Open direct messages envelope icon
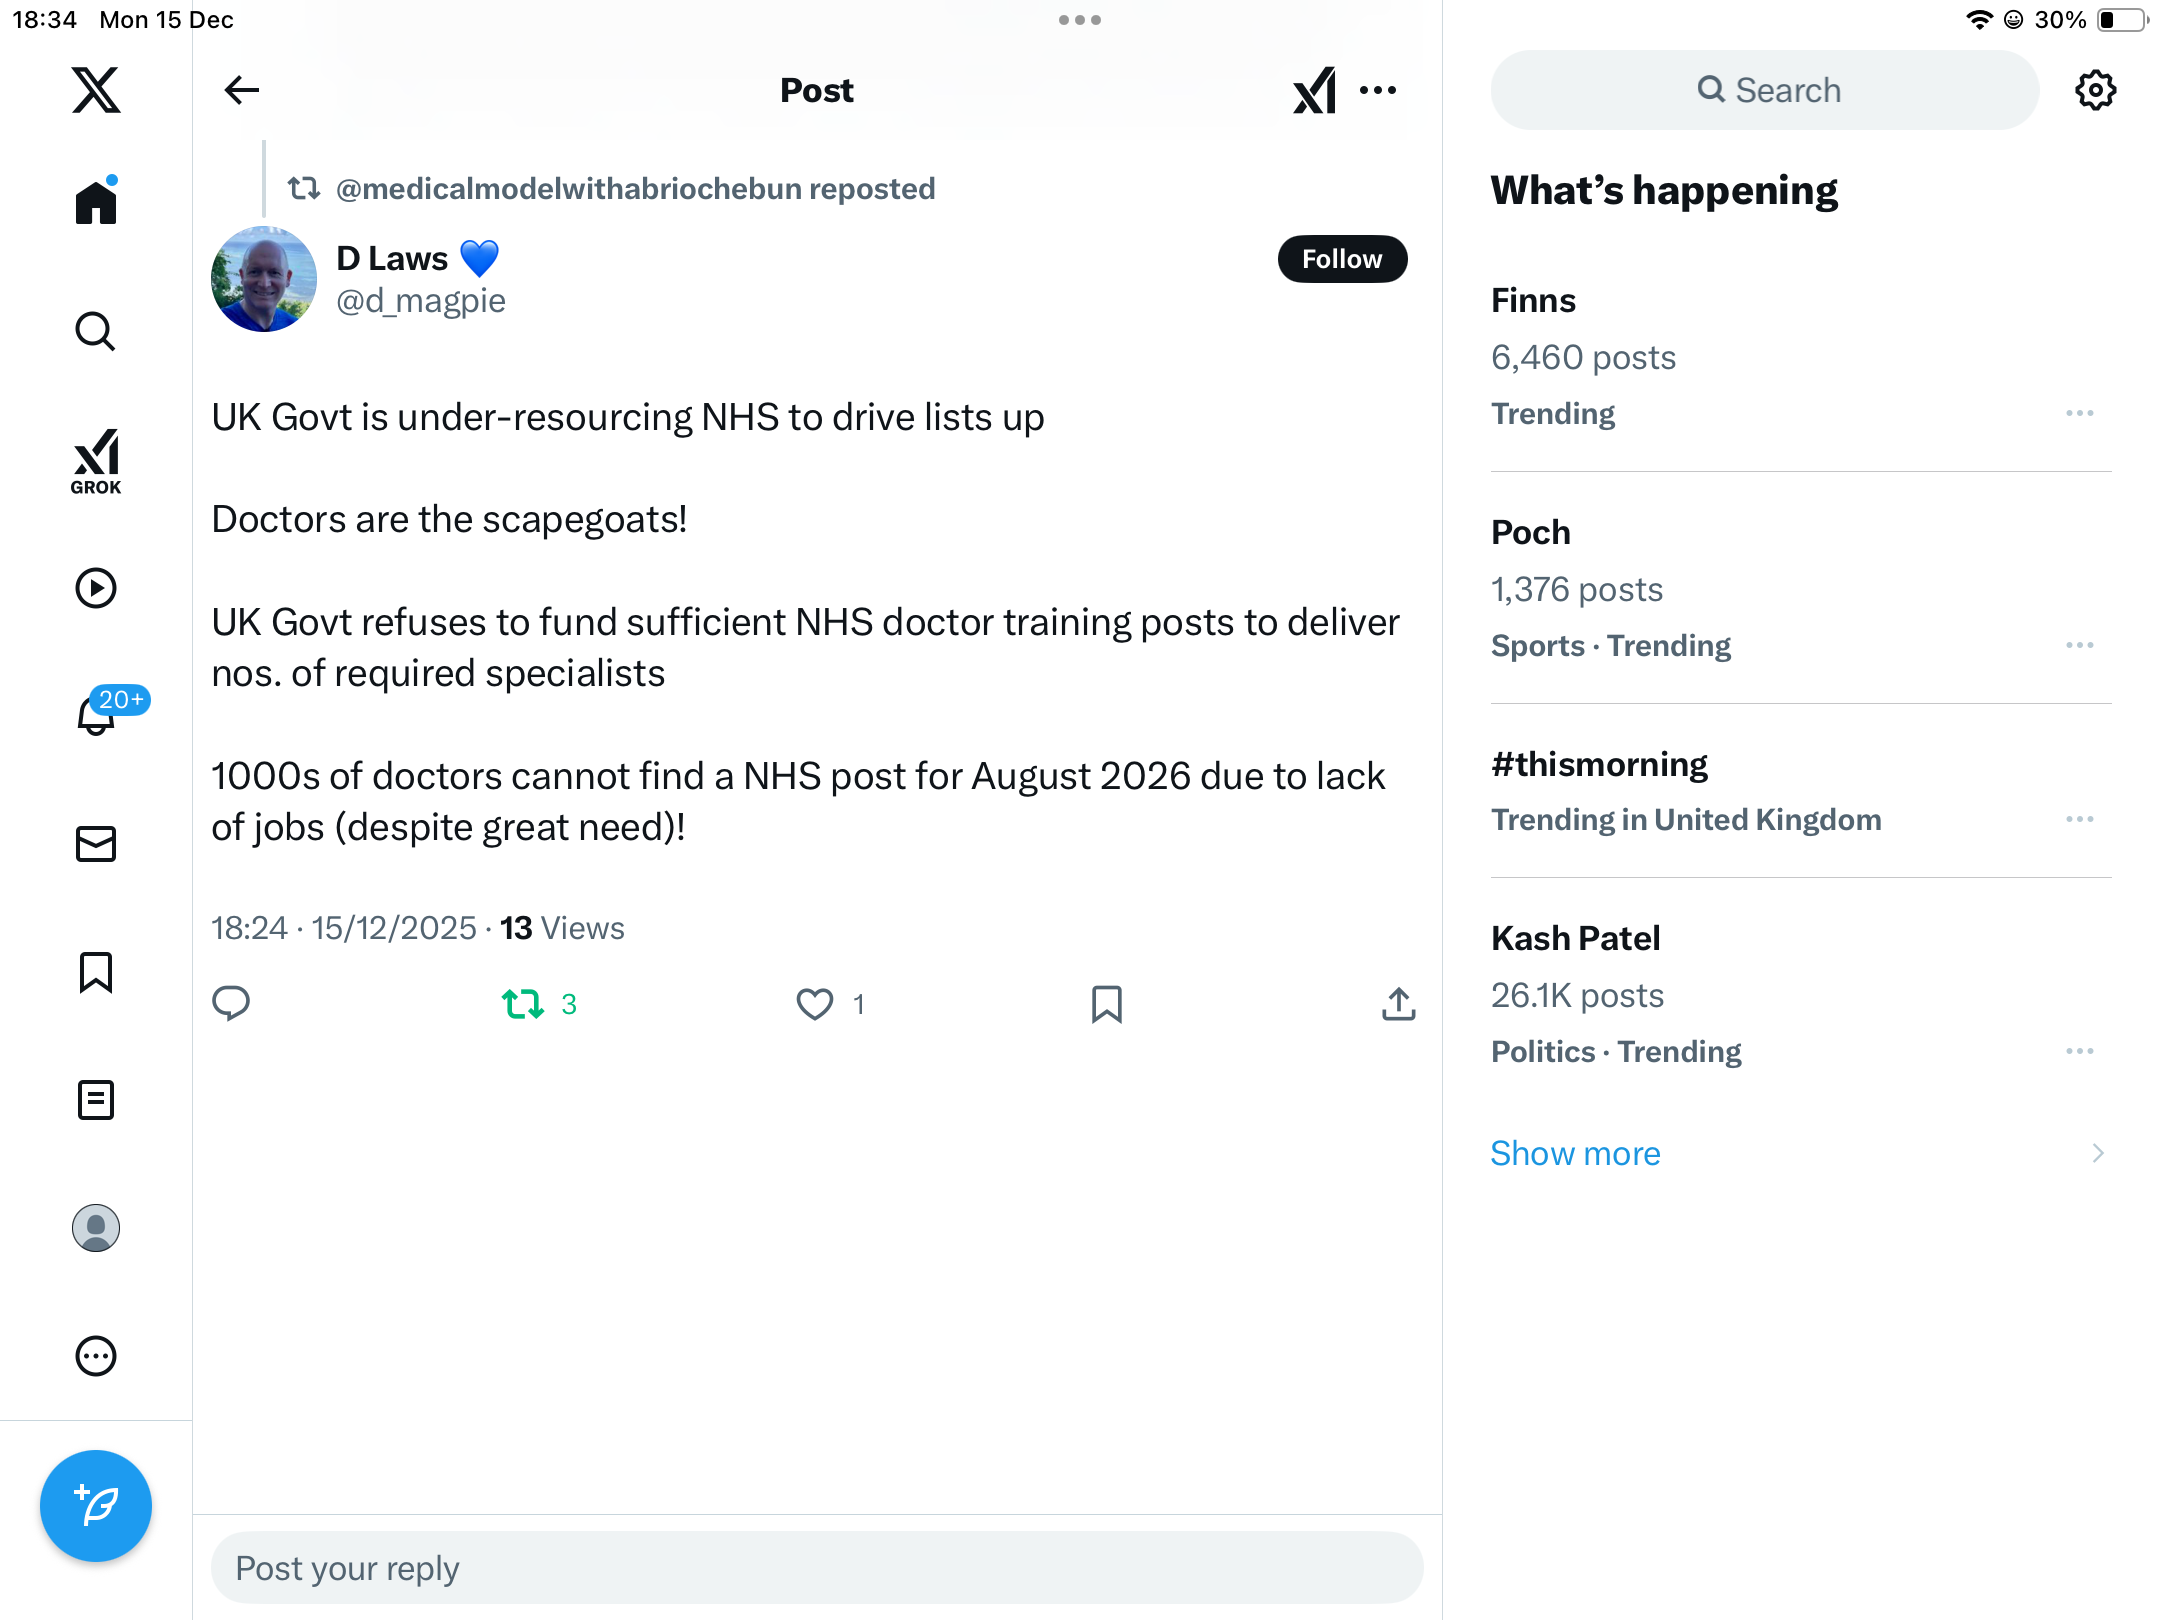 pyautogui.click(x=96, y=844)
